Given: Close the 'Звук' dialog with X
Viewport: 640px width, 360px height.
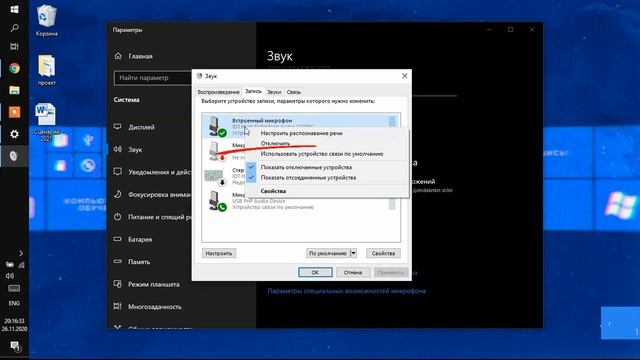Looking at the screenshot, I should point(404,76).
